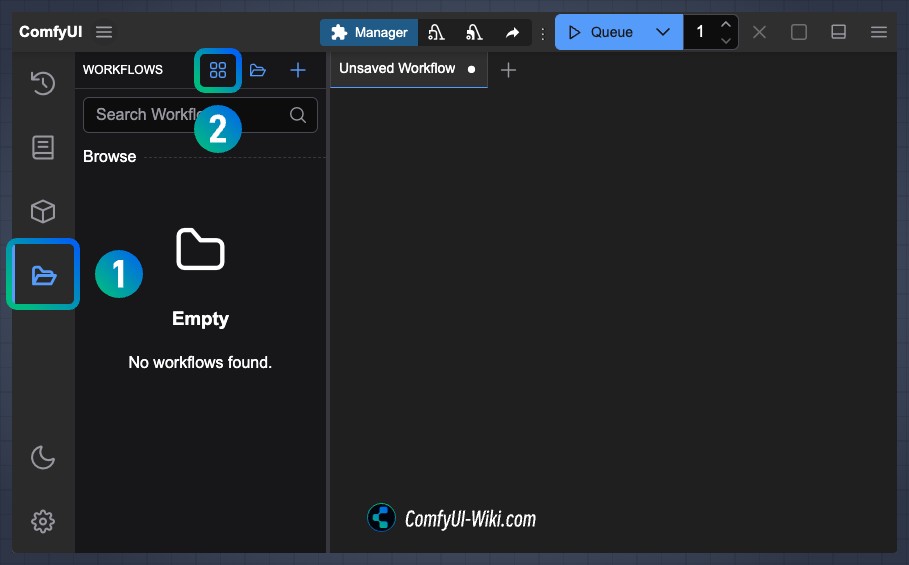Click the unload models icon after Manager
This screenshot has height=565, width=909.
[x=436, y=32]
